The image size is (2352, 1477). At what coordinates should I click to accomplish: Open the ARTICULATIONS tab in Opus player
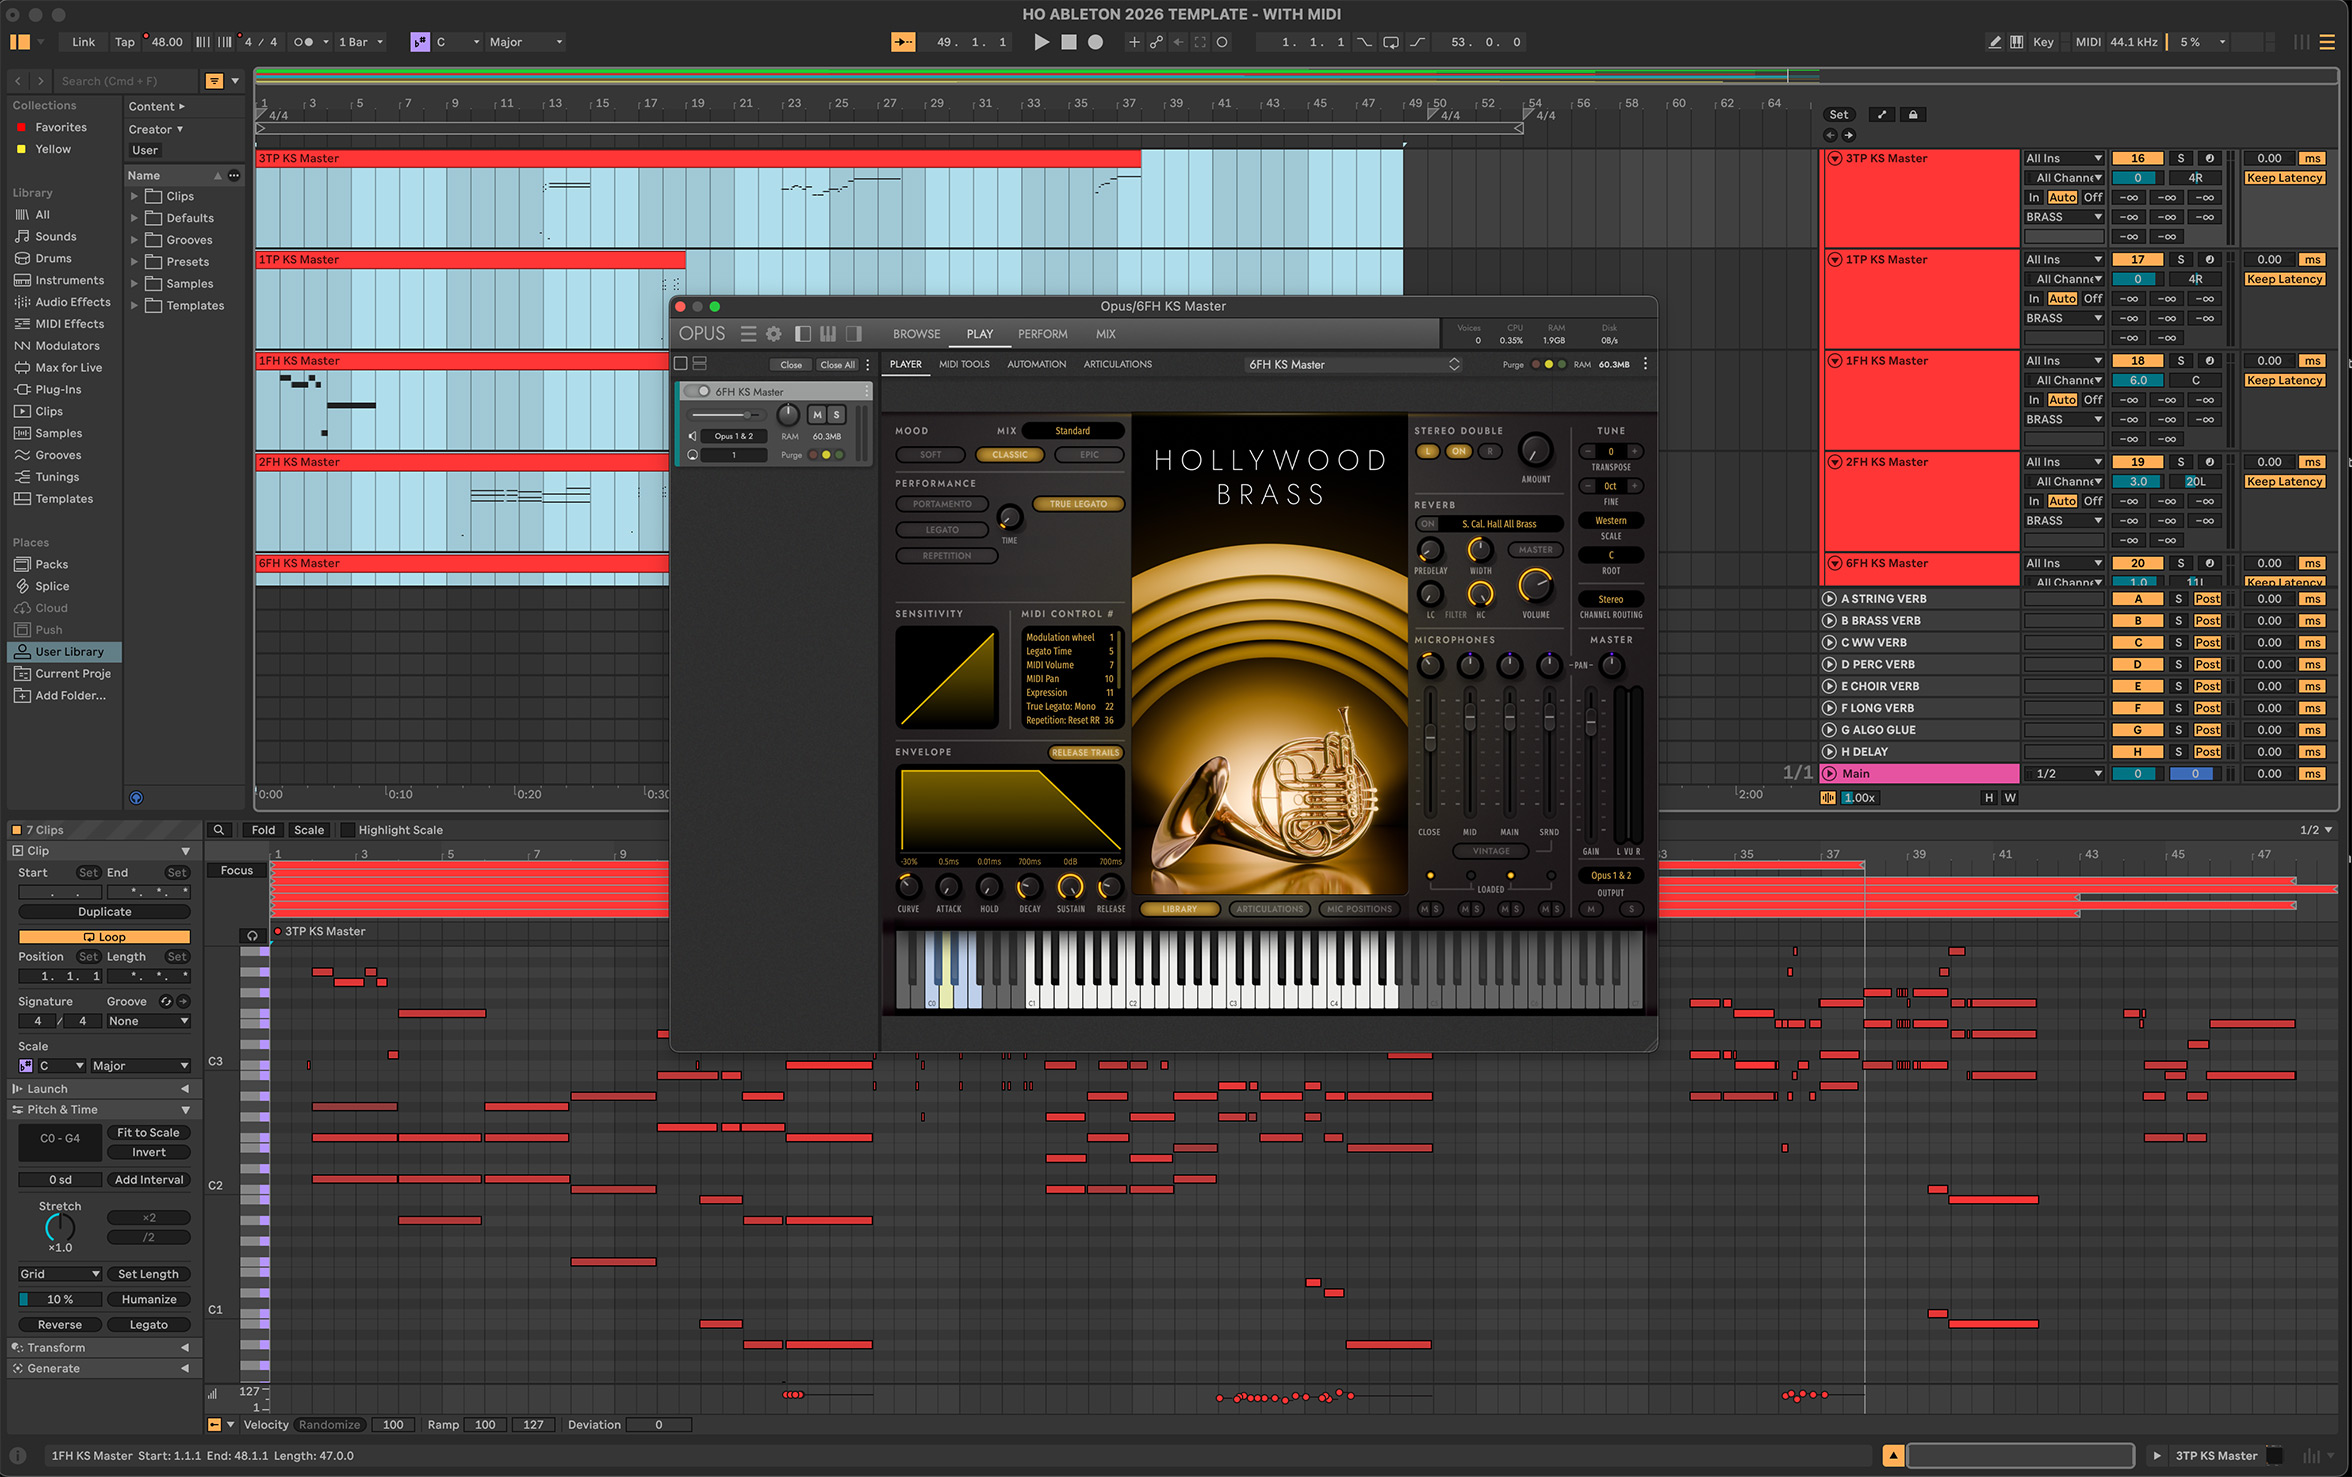[1117, 364]
